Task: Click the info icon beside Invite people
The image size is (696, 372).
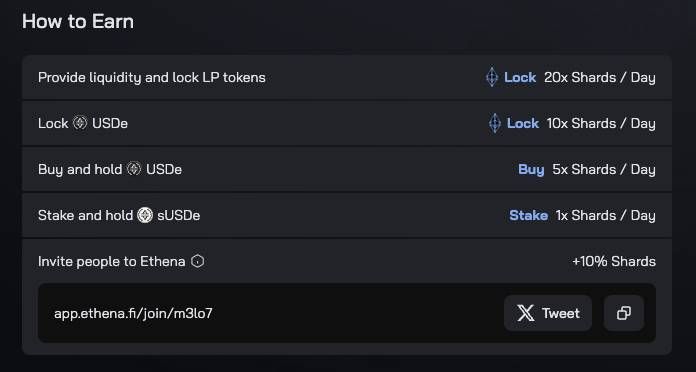Action: point(198,261)
